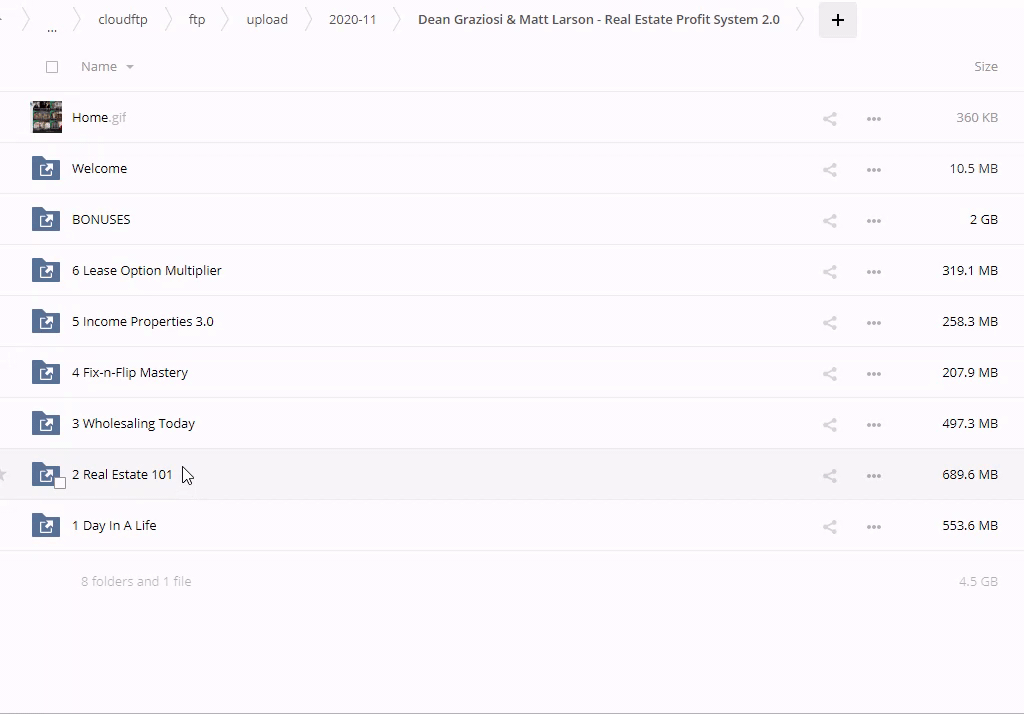Click the share icon for Home.gif
1024x714 pixels.
pyautogui.click(x=829, y=118)
